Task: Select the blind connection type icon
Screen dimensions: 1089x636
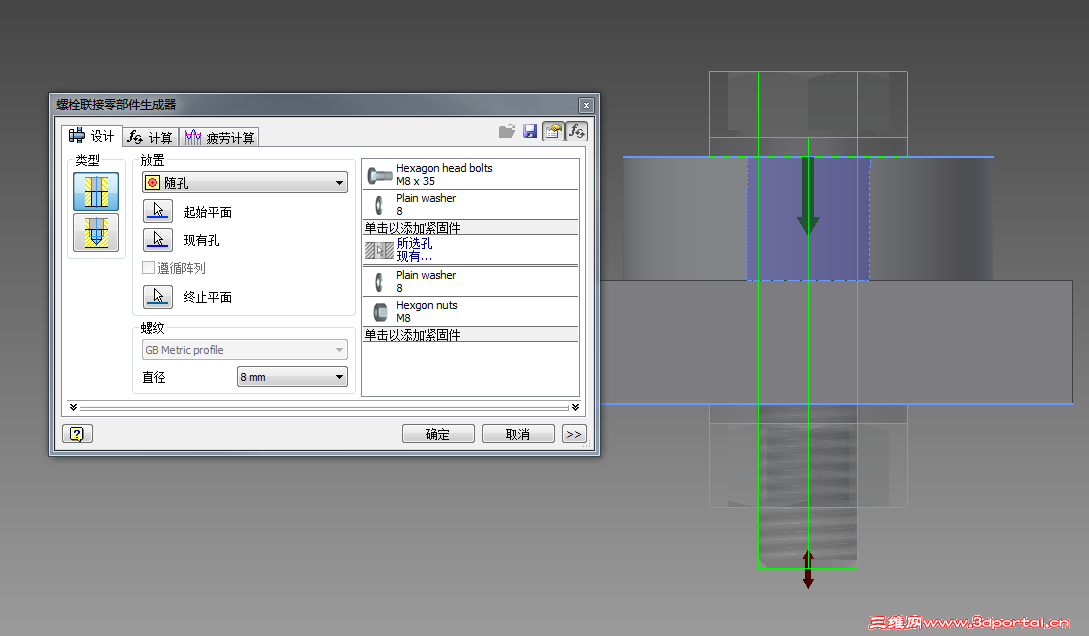Action: (x=96, y=233)
